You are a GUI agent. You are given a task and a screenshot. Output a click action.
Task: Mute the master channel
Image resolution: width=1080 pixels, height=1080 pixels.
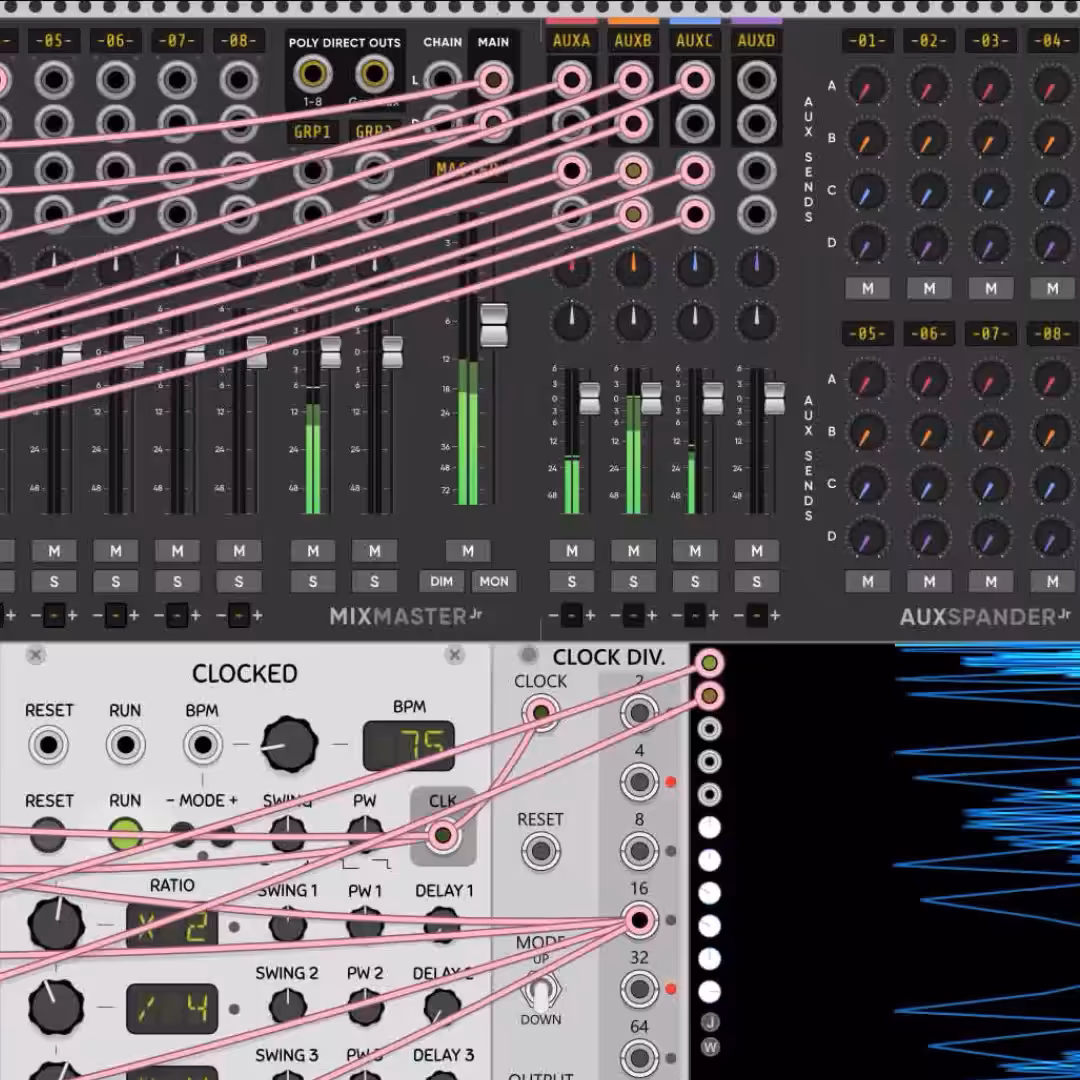click(468, 551)
